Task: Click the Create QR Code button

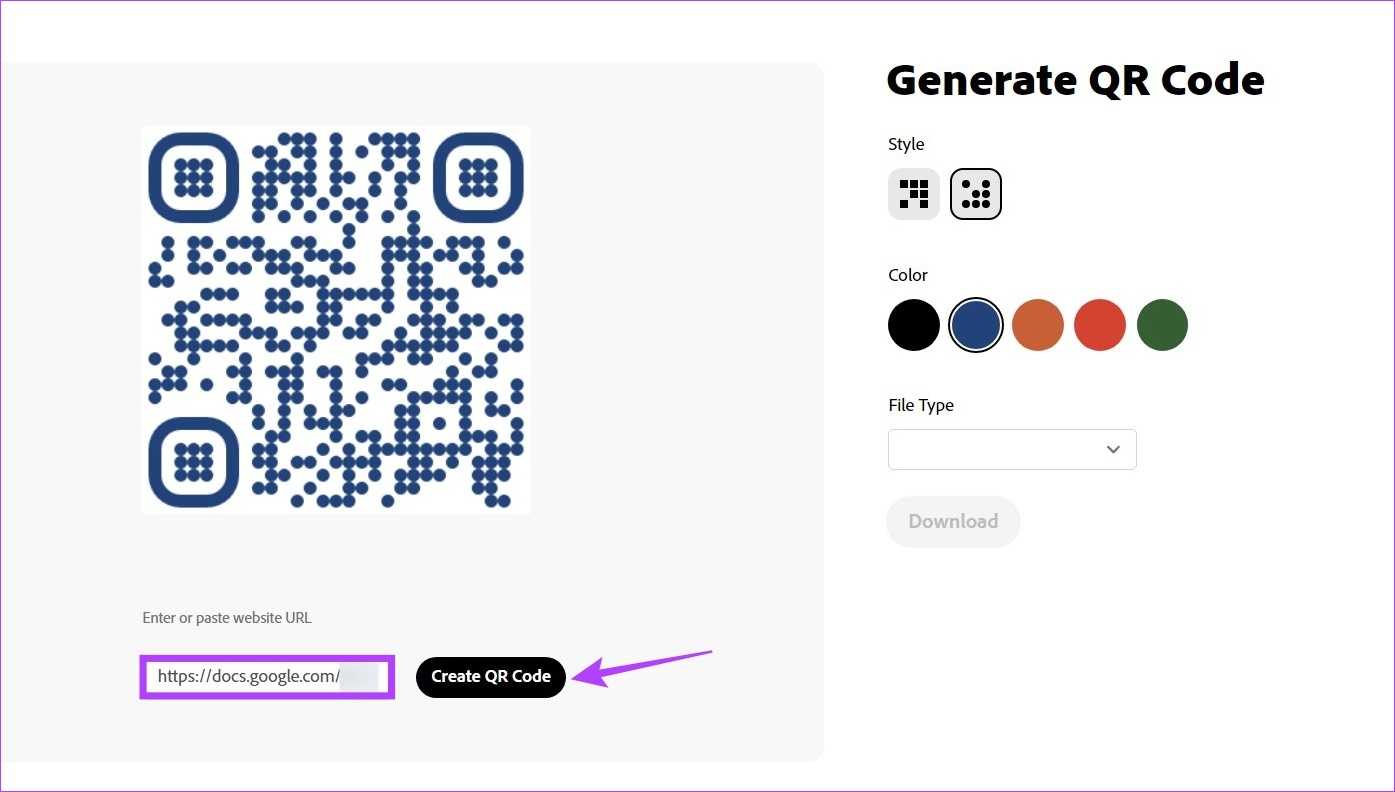Action: click(491, 677)
